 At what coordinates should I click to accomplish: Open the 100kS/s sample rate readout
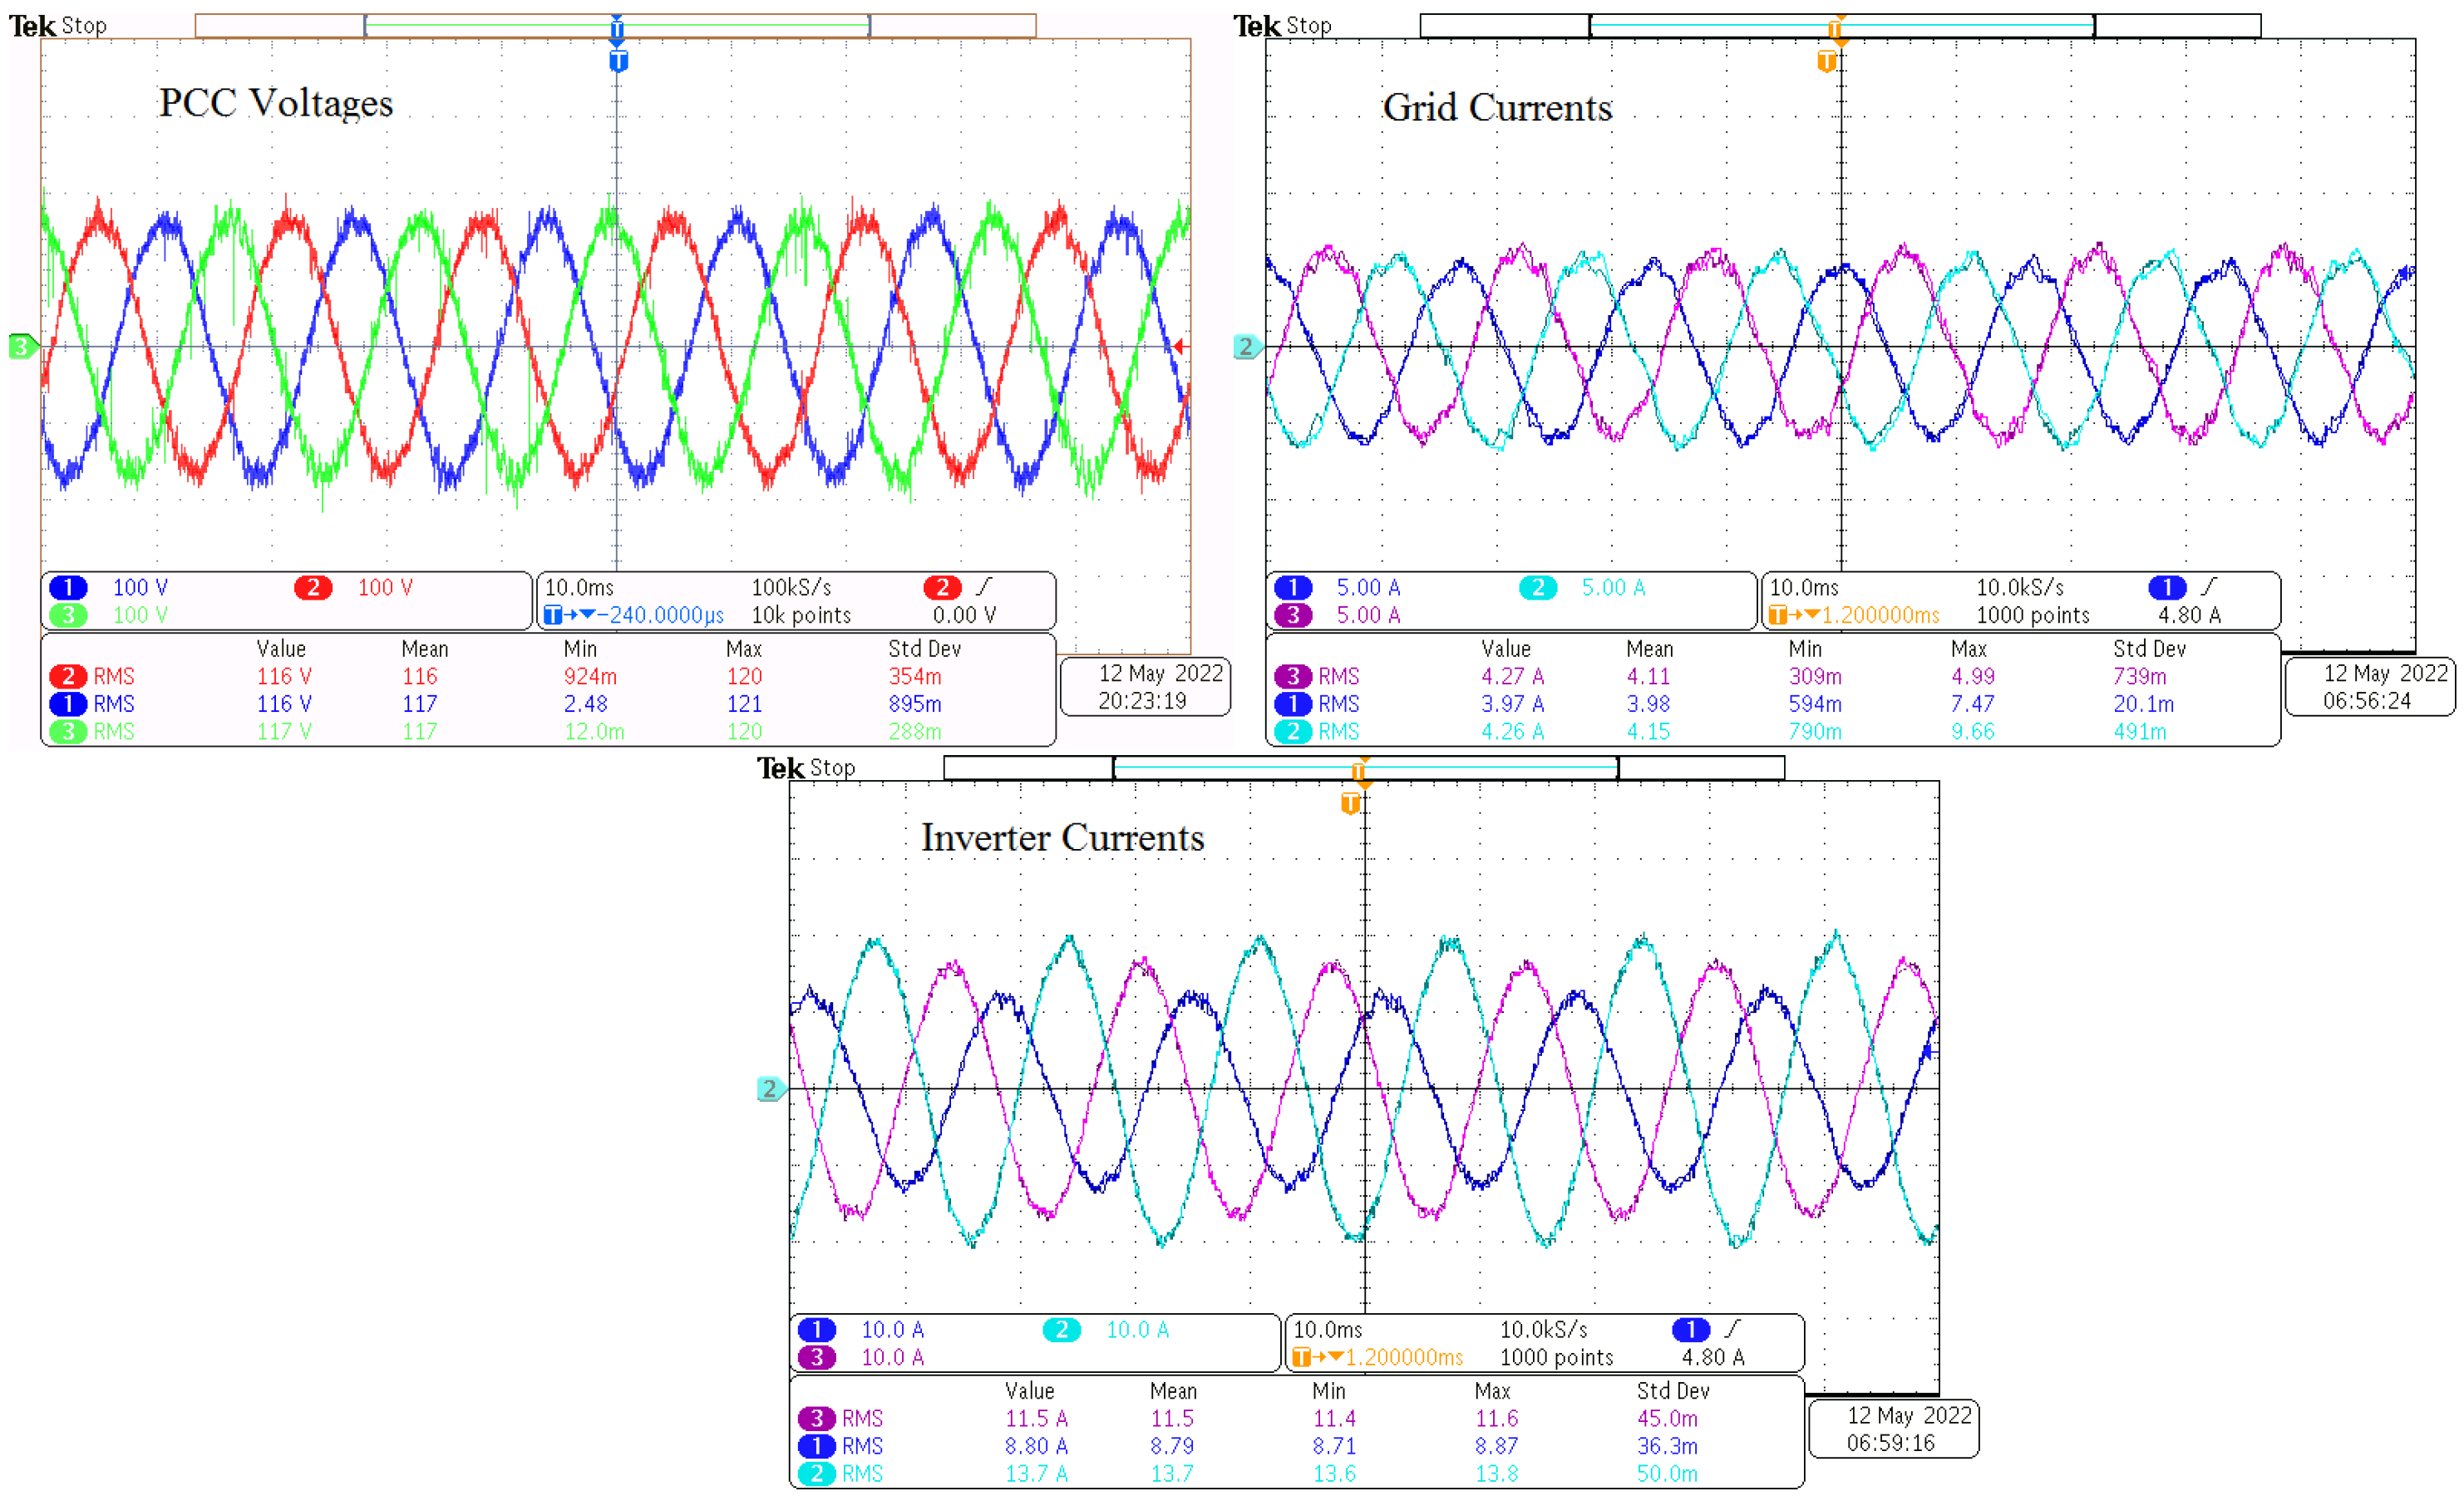coord(790,588)
